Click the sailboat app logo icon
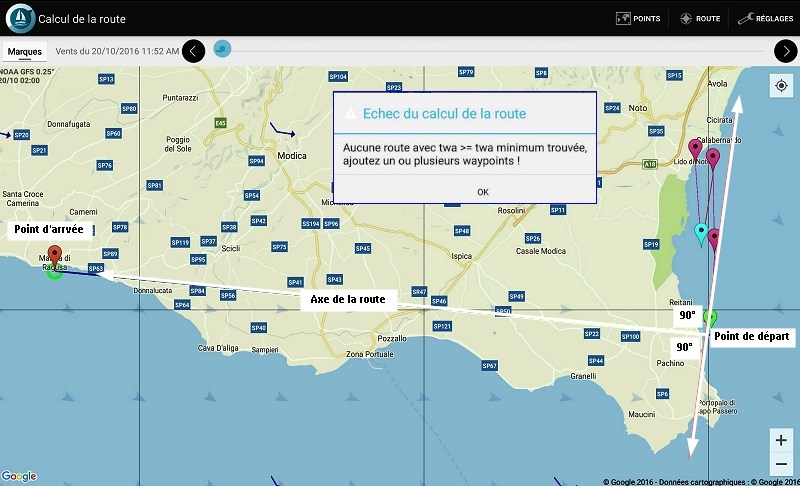Viewport: 800px width, 486px height. point(18,18)
